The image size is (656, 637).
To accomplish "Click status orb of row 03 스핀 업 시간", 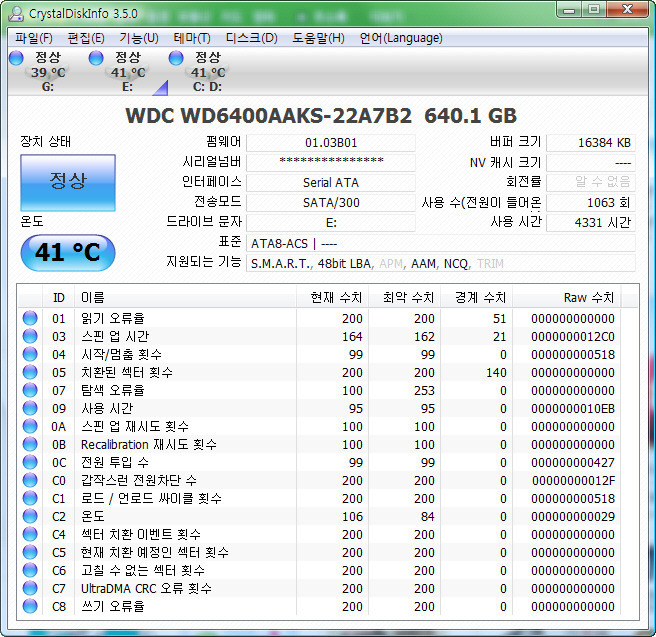I will [30, 336].
